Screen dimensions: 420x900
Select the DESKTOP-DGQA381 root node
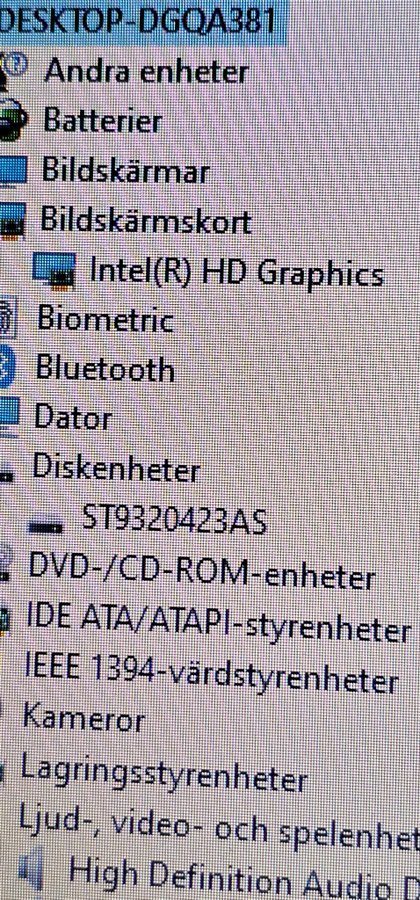click(x=139, y=22)
